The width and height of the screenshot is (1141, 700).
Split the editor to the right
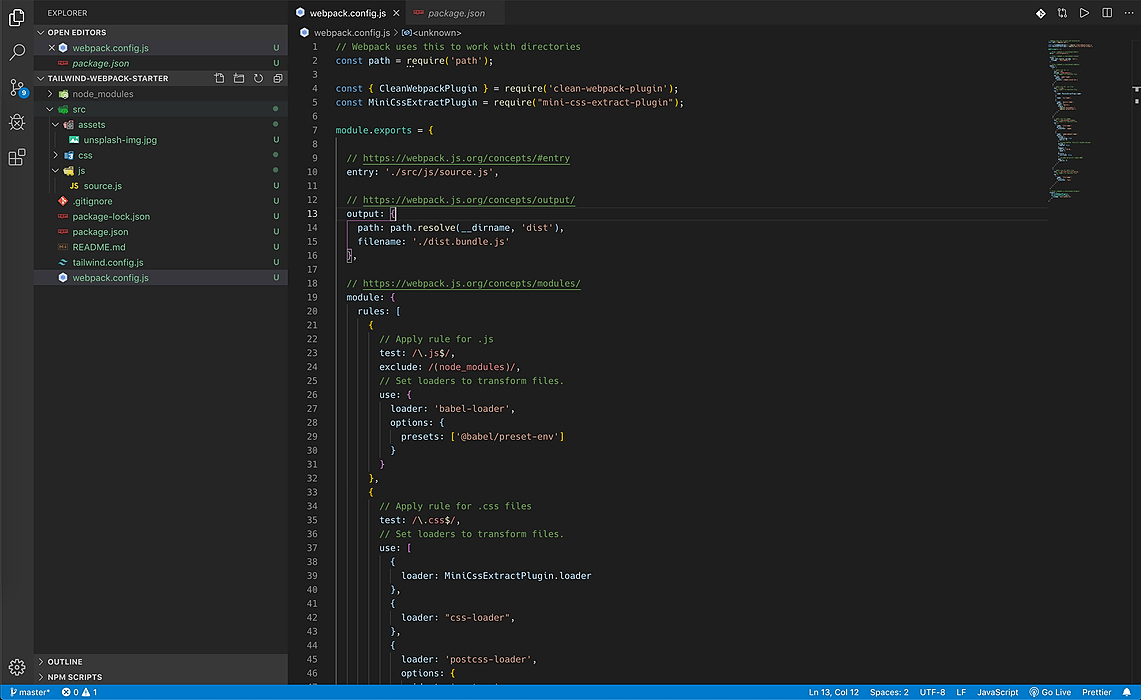point(1107,13)
